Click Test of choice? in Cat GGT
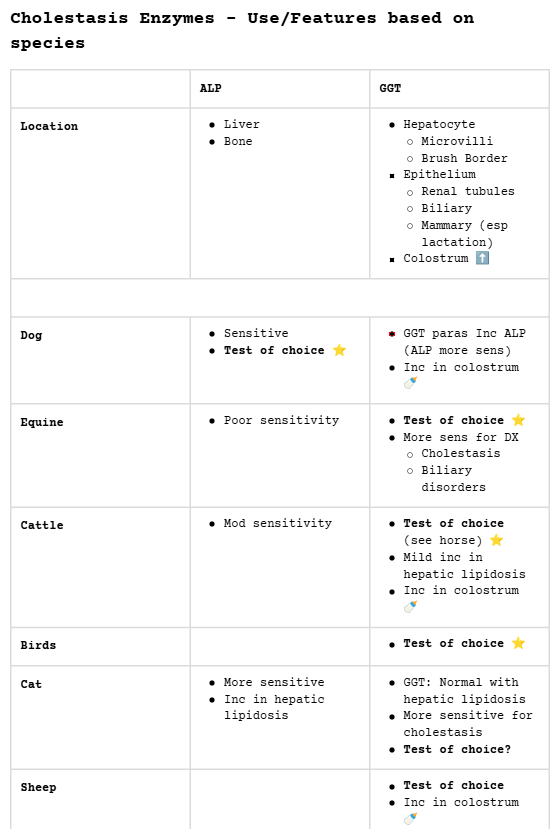Screen dimensions: 550x829 point(457,749)
